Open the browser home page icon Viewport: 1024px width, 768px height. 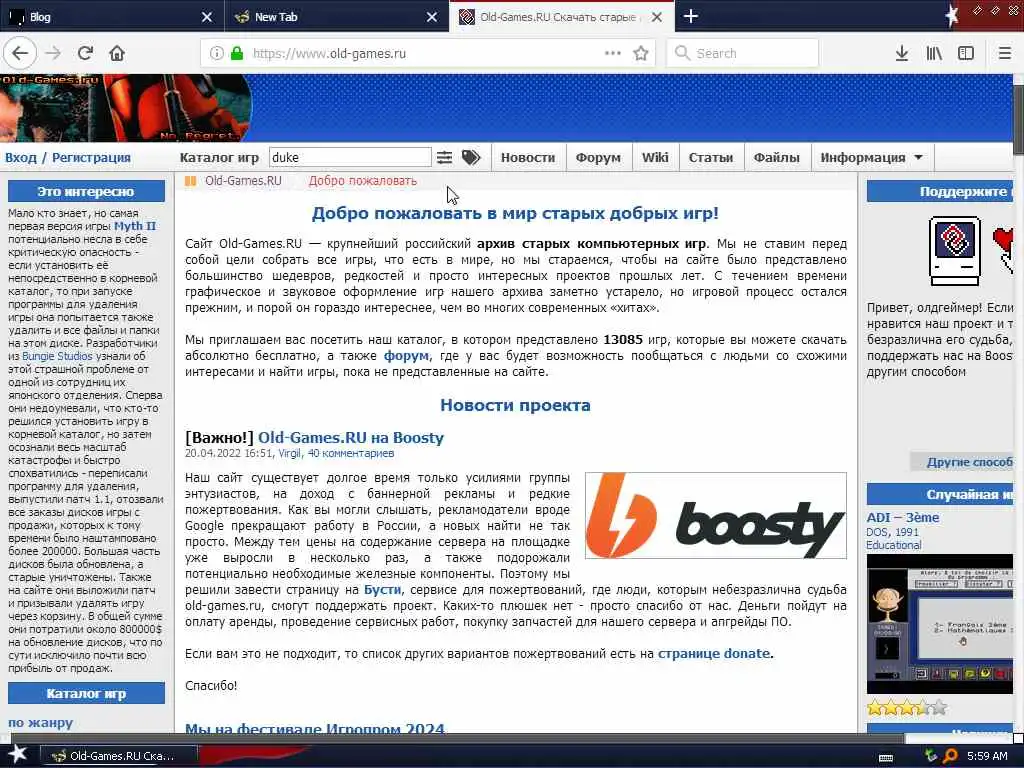117,53
